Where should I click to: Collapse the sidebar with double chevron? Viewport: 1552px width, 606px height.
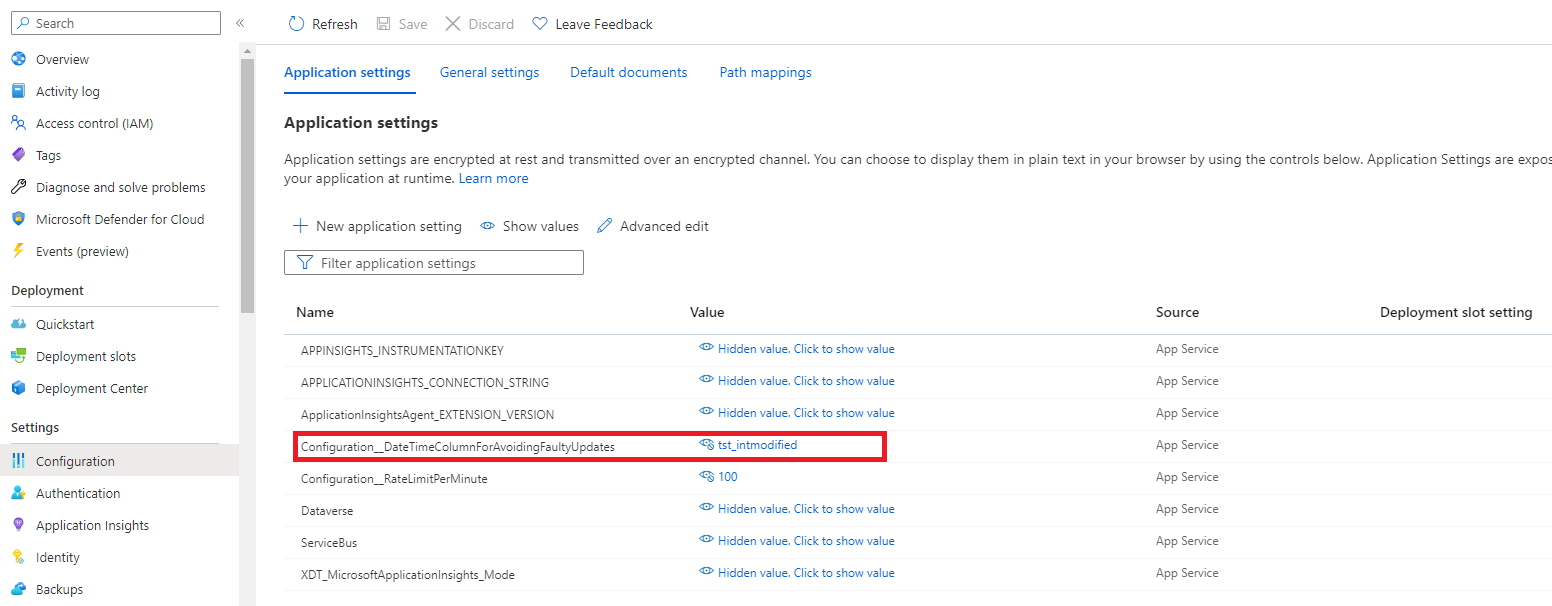coord(240,23)
